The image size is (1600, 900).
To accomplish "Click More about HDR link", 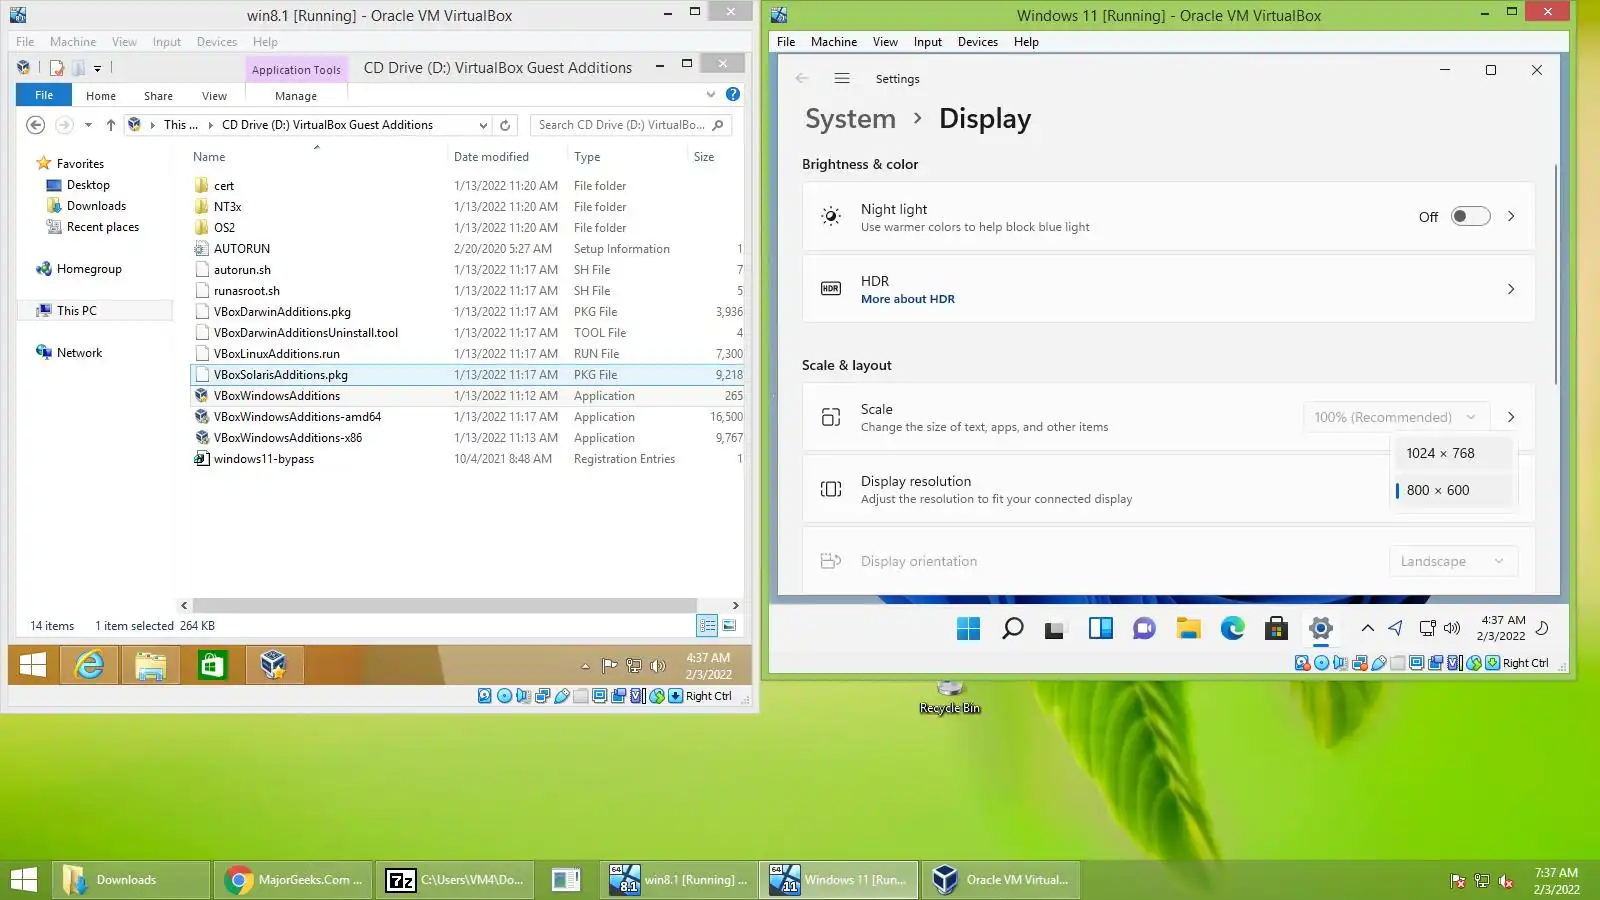I will coord(908,299).
